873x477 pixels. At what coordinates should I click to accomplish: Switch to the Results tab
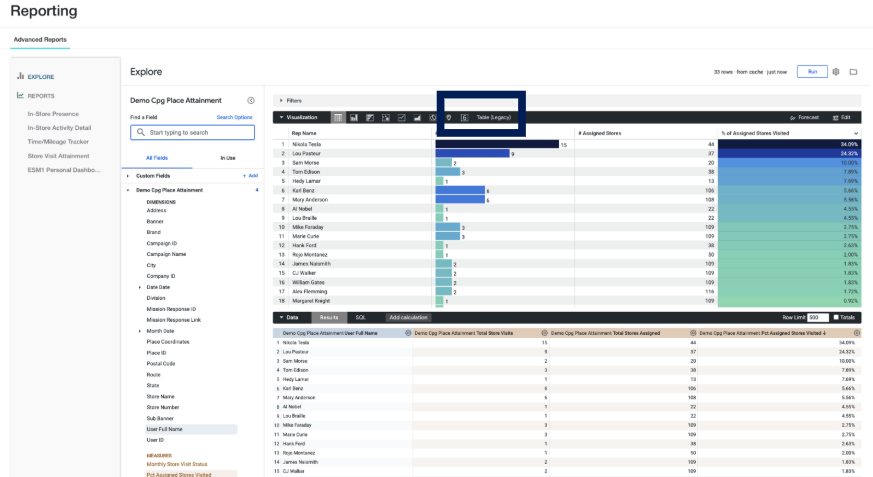coord(329,317)
